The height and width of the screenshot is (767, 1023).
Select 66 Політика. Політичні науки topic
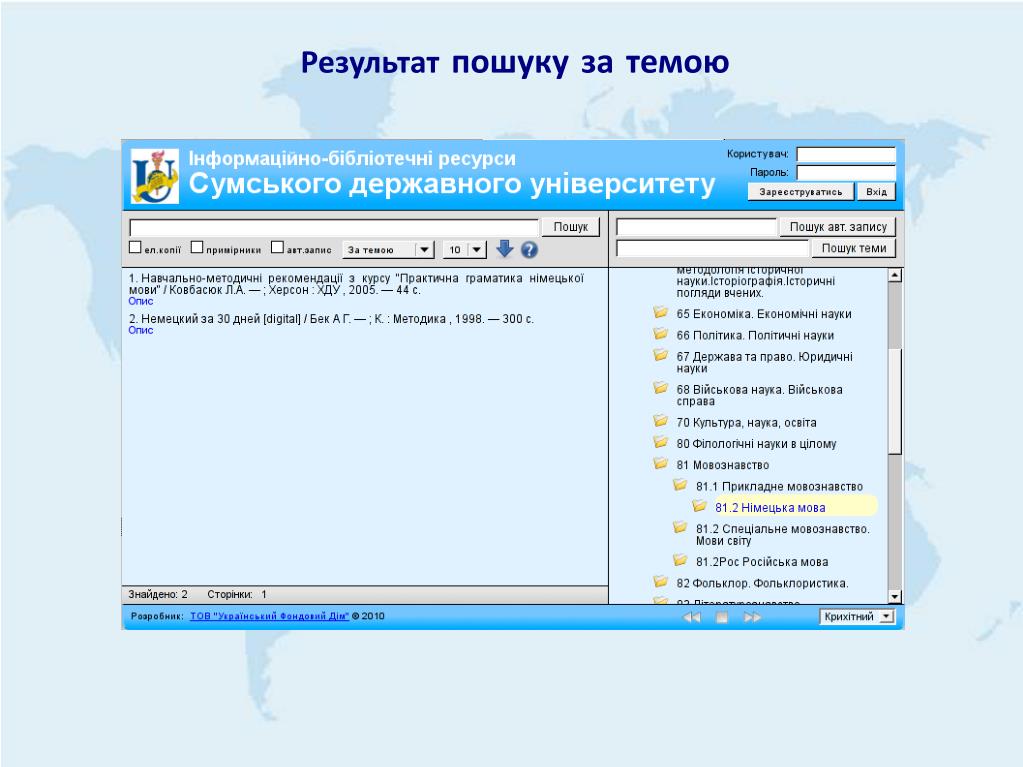755,335
